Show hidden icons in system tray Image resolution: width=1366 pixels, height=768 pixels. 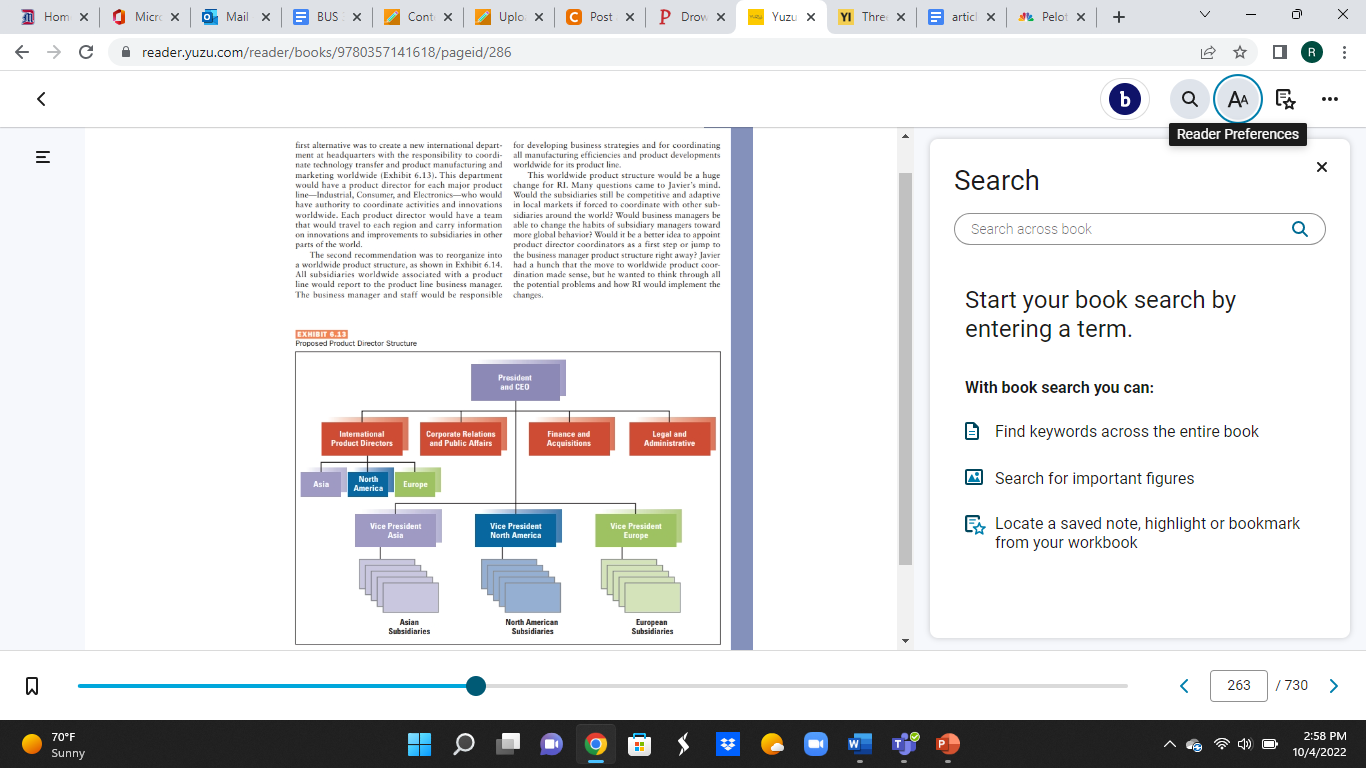click(x=1169, y=744)
